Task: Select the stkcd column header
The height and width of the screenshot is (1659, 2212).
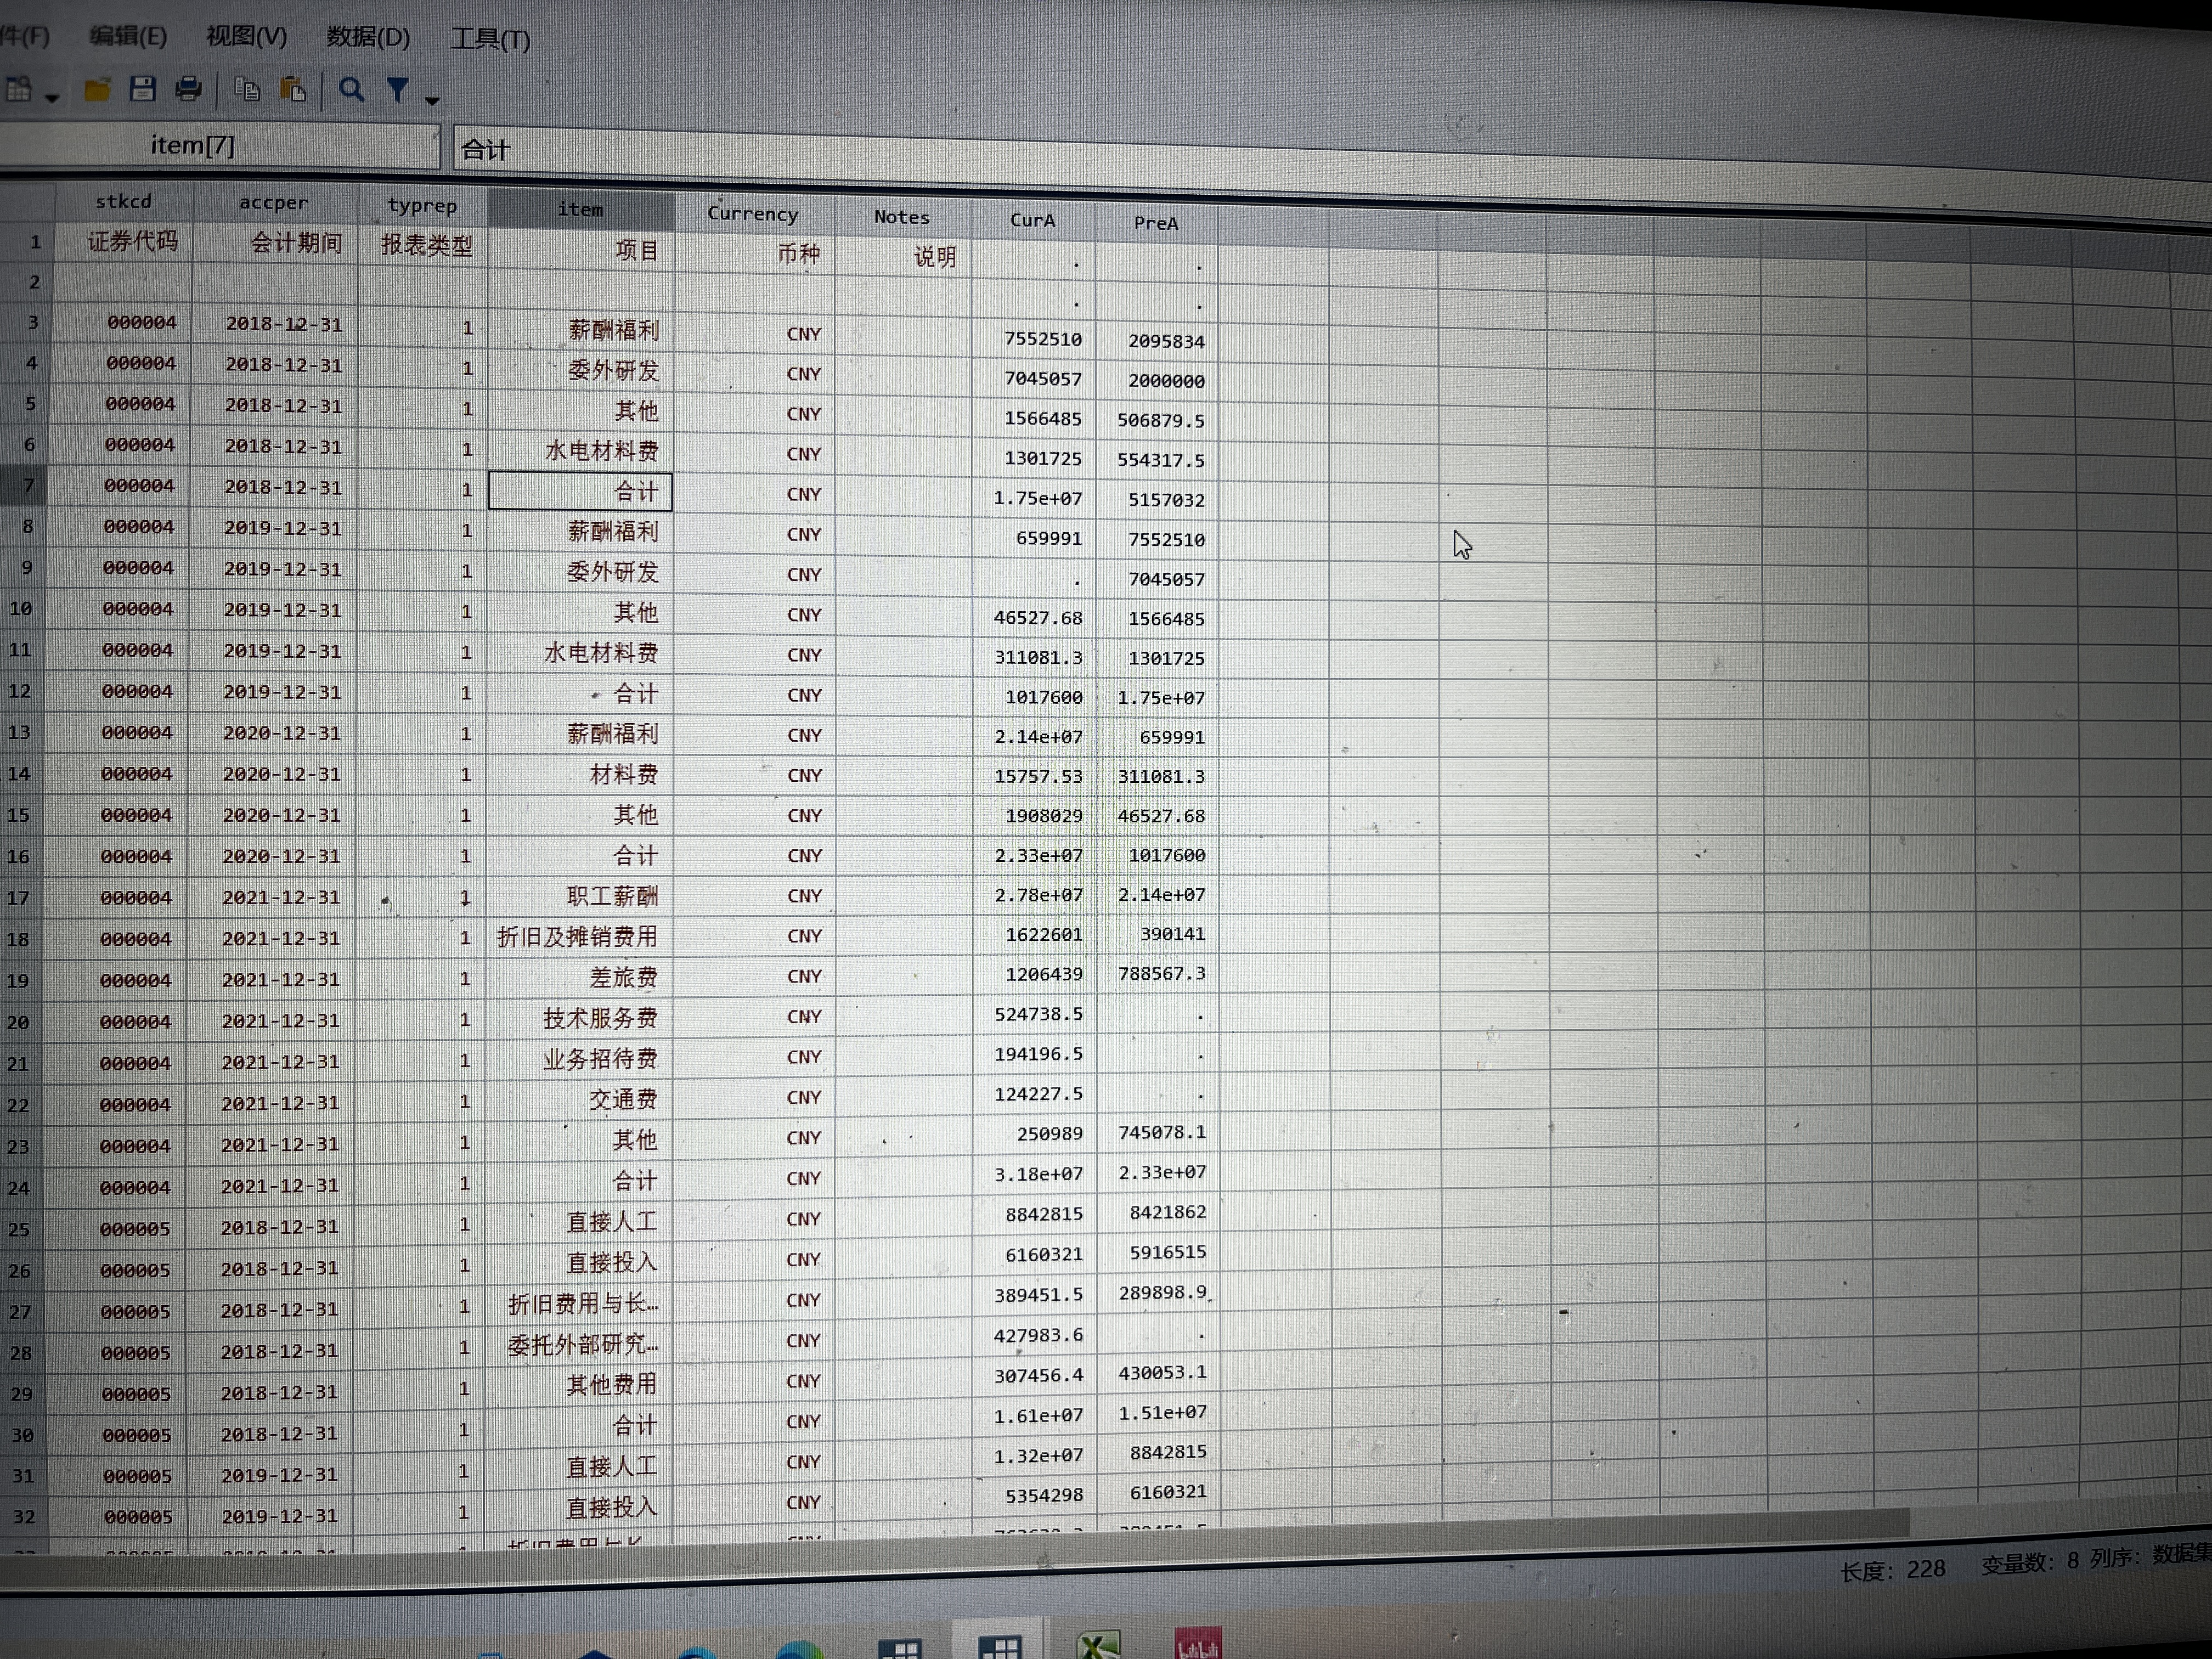Action: pyautogui.click(x=124, y=201)
